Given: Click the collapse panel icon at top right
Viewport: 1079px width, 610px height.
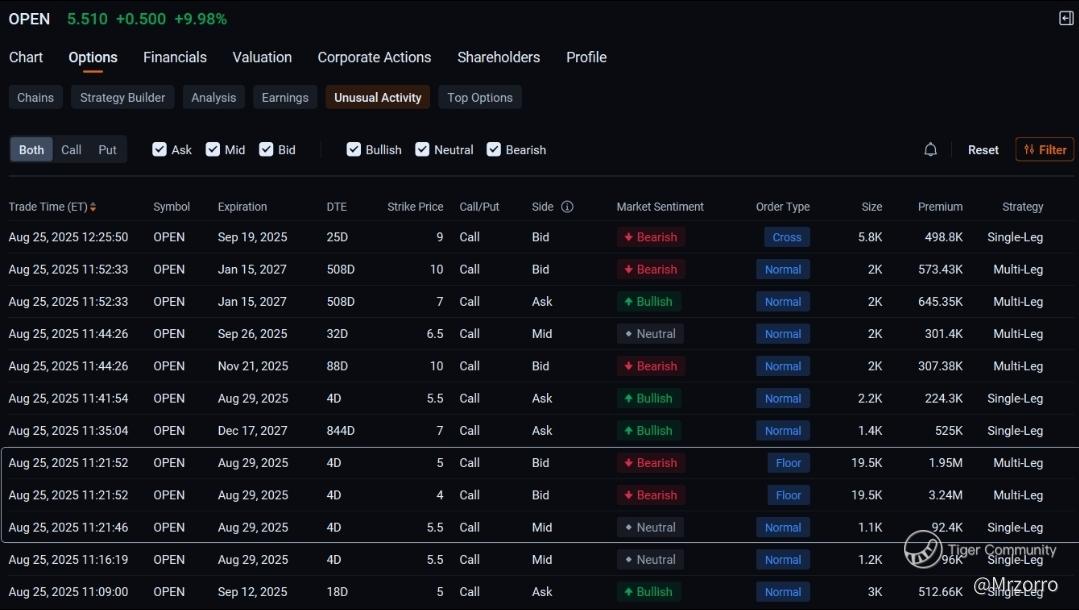Looking at the screenshot, I should coord(1066,18).
